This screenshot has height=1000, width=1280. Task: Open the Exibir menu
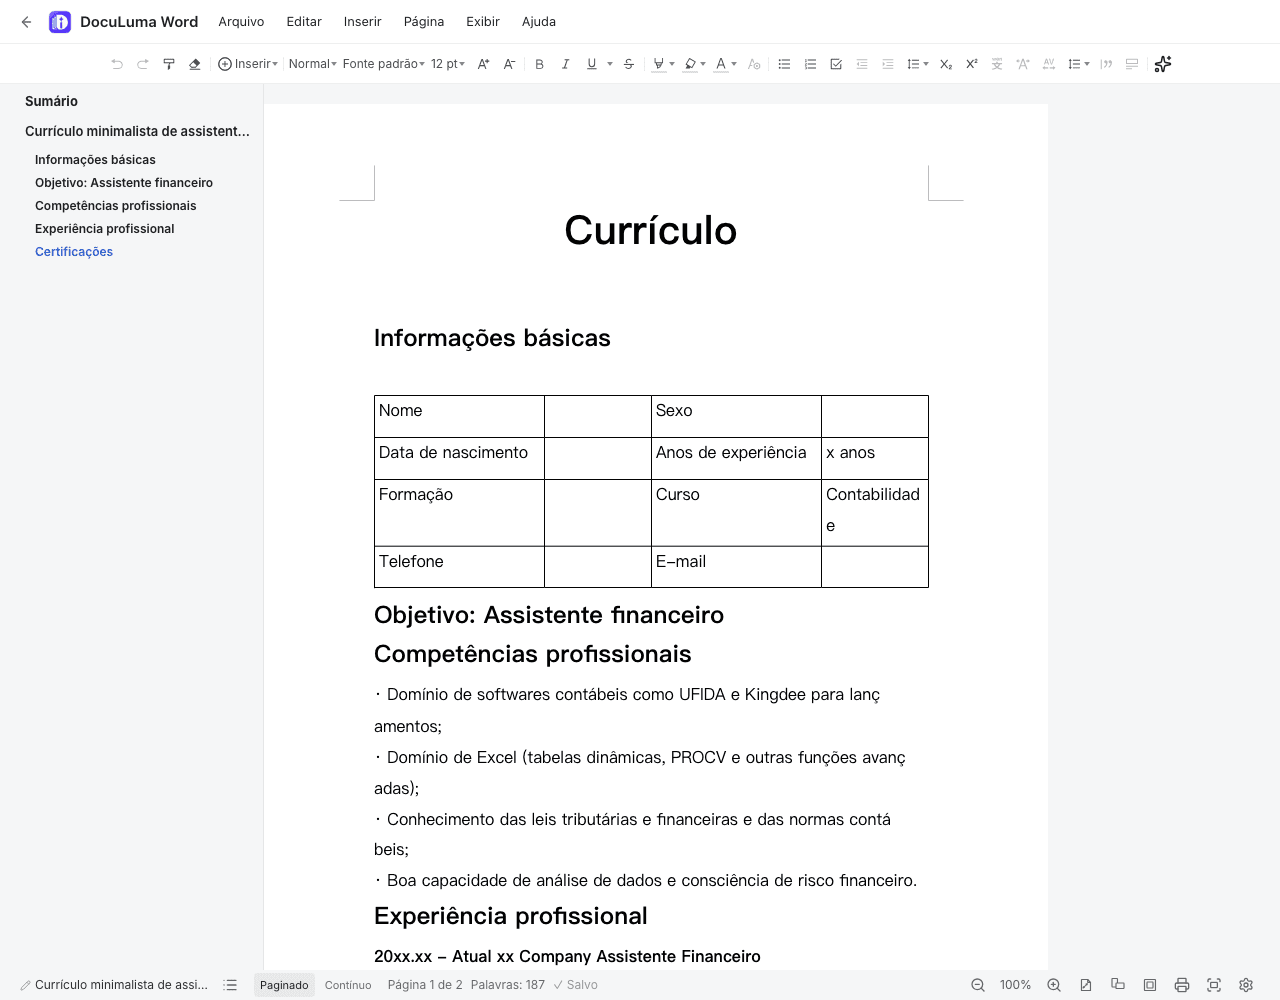tap(483, 22)
